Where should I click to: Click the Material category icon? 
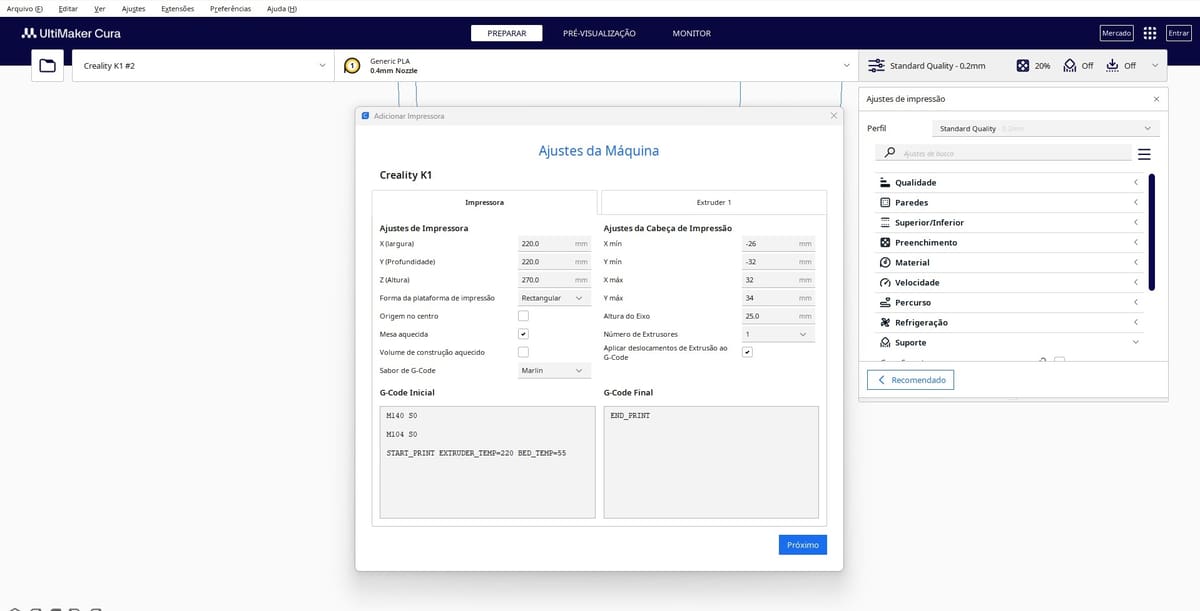point(885,263)
